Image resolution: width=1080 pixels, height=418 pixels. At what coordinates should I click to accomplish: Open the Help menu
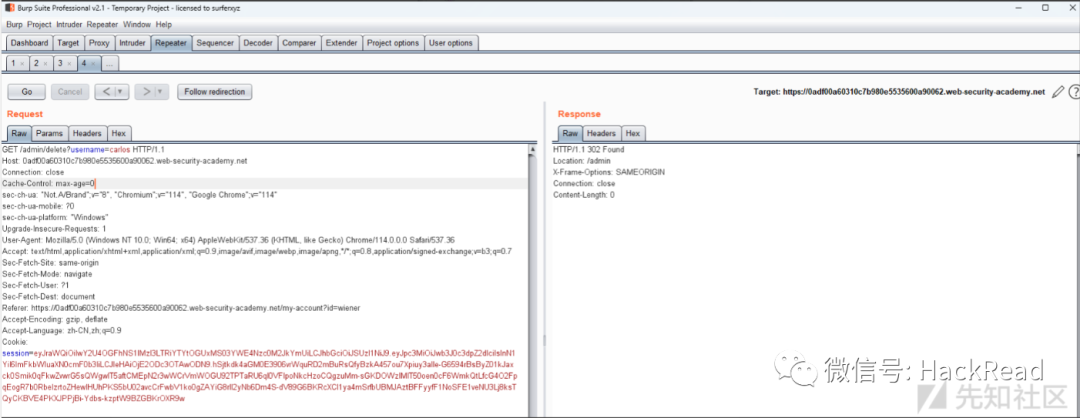pos(164,24)
